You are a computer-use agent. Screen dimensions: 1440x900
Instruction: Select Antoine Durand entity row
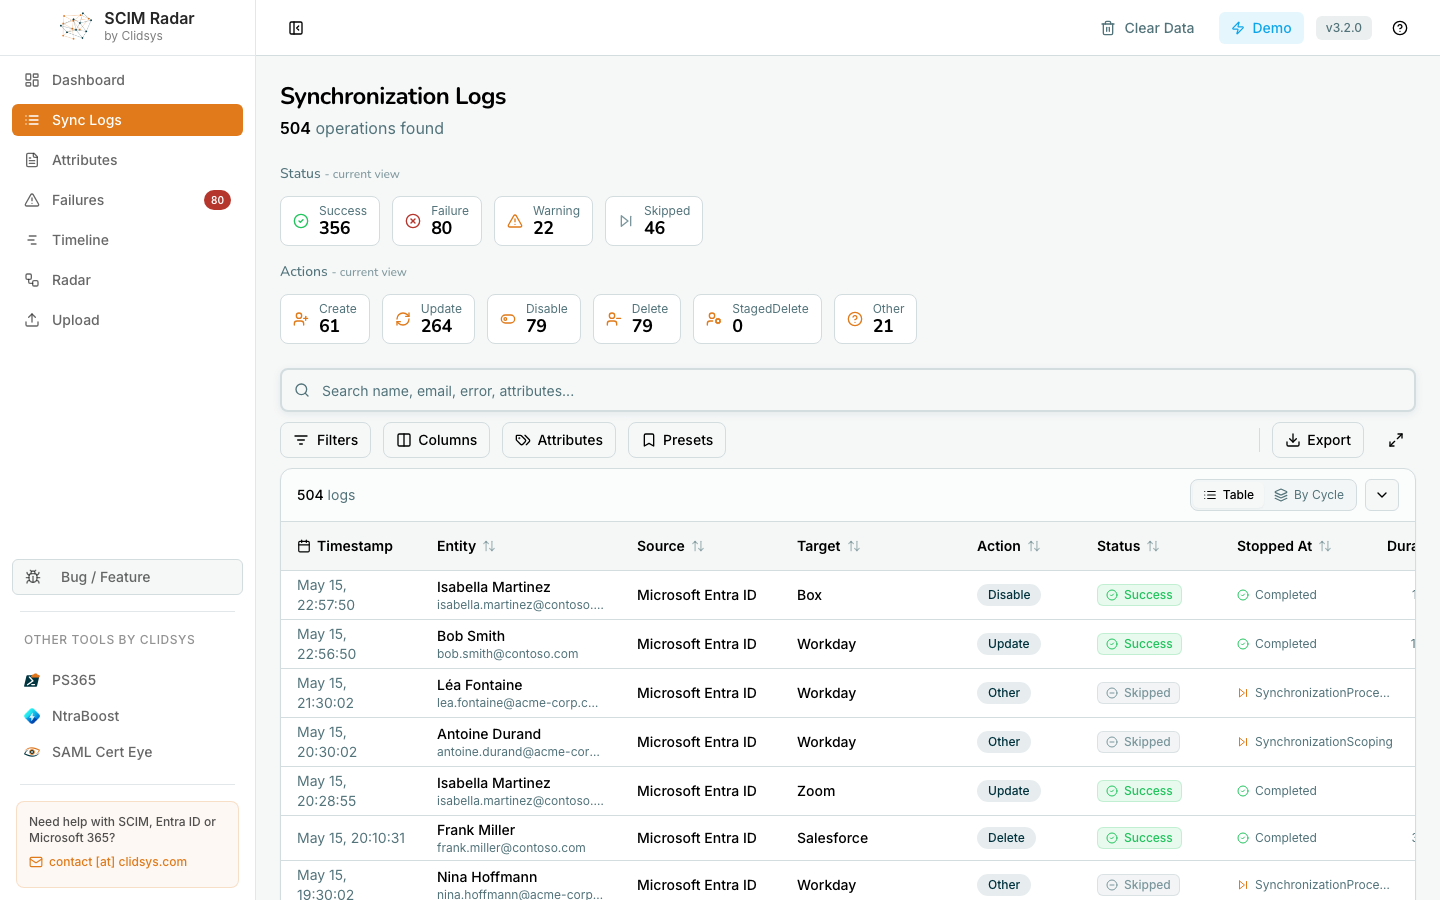[x=848, y=742]
